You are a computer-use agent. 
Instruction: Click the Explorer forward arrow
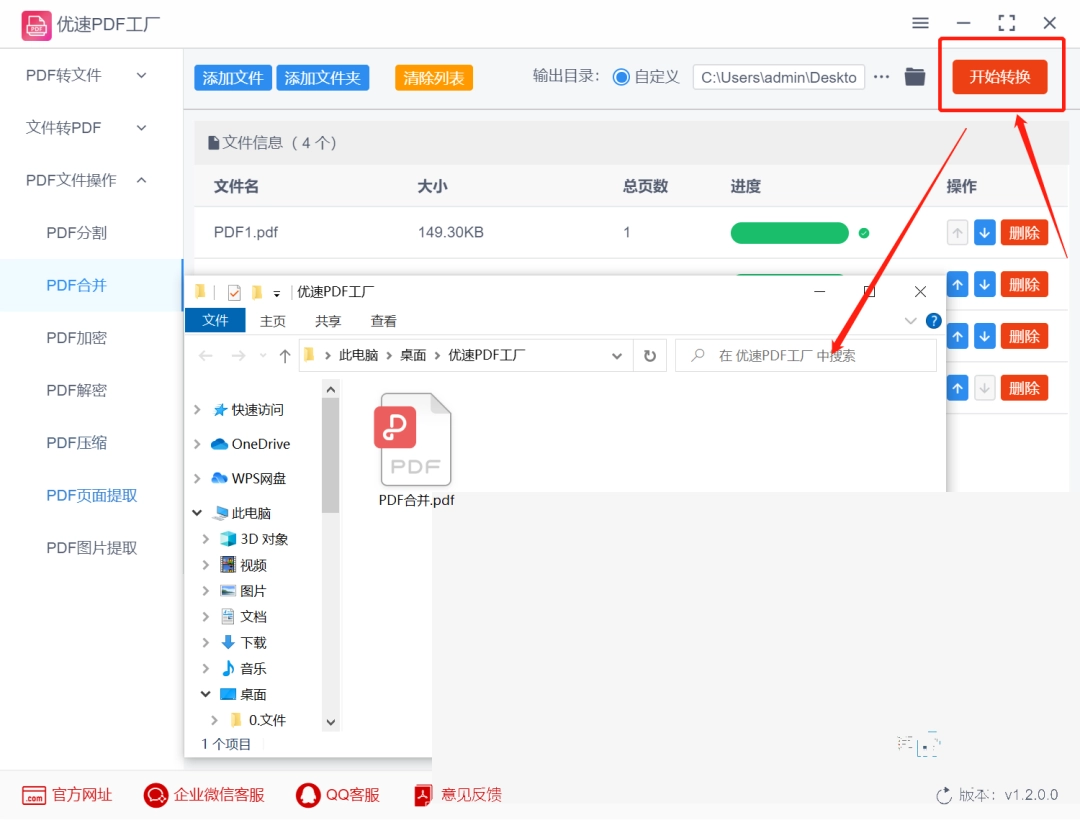pyautogui.click(x=238, y=356)
